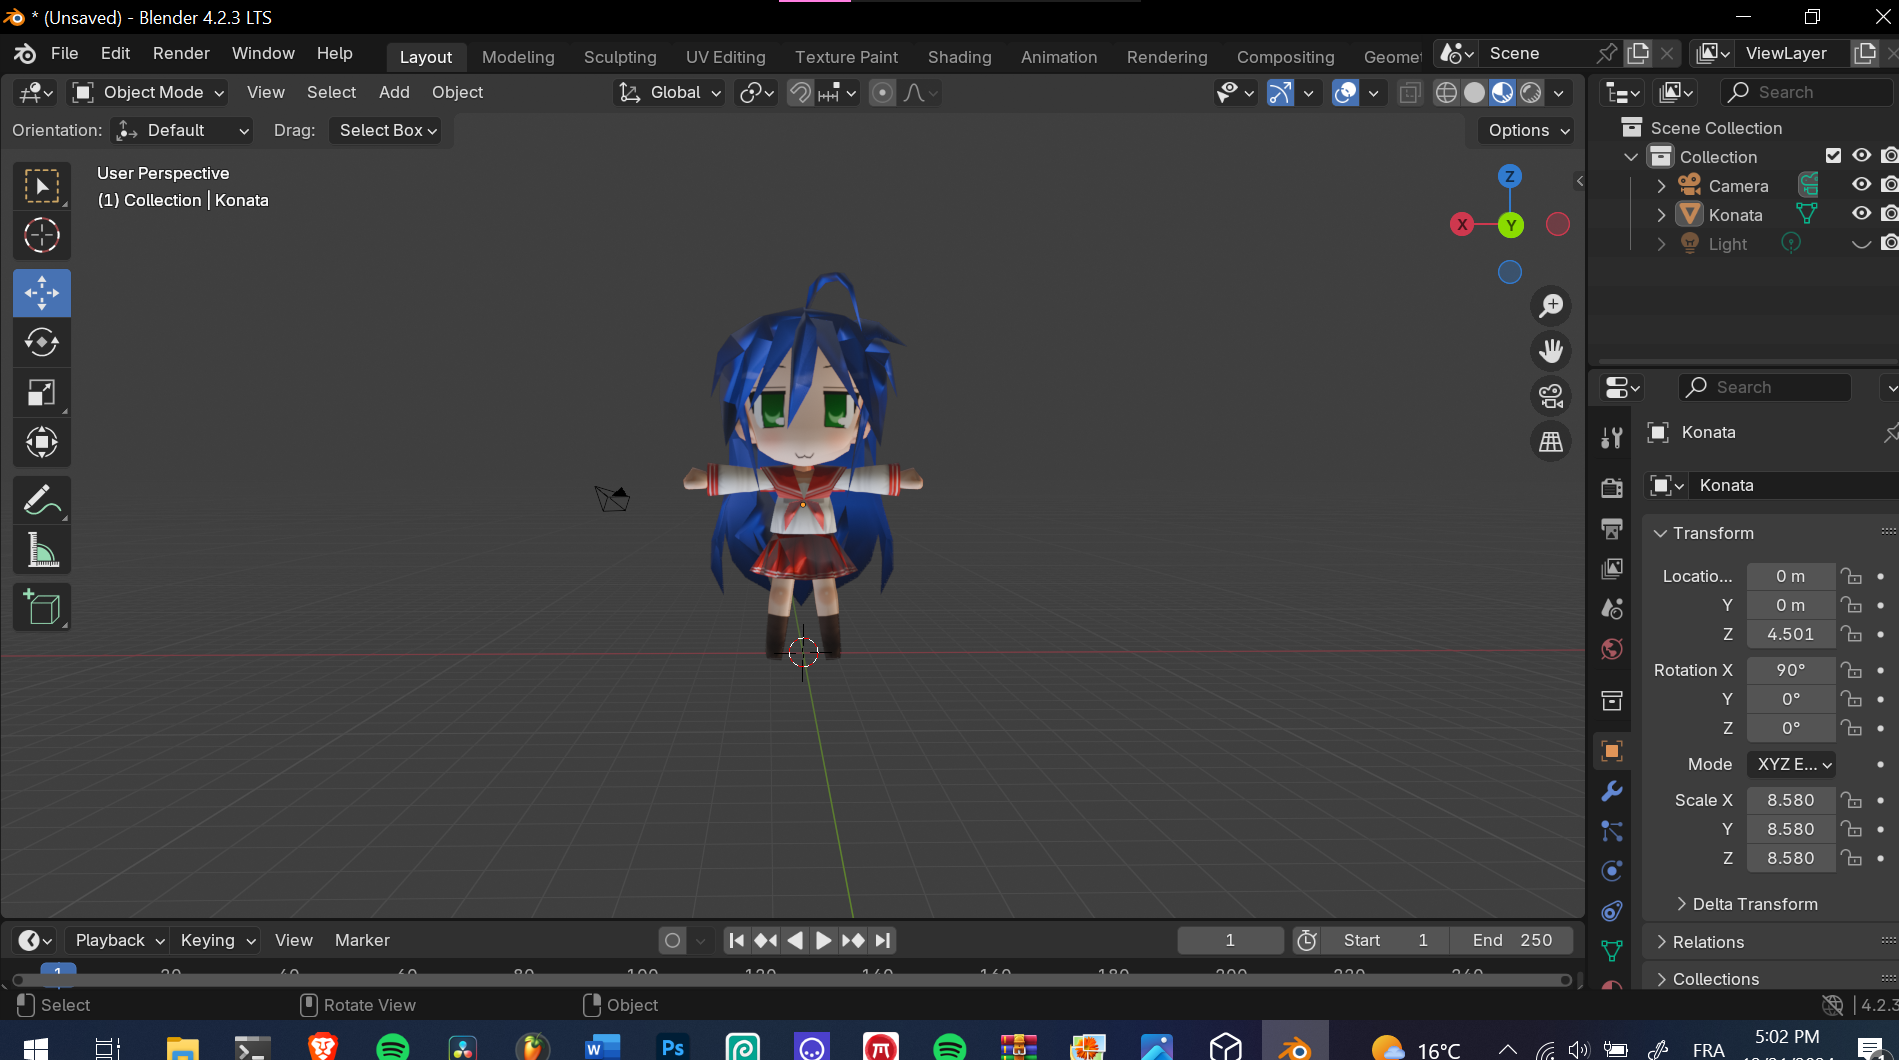Open the Object Data properties tab

[x=1612, y=951]
